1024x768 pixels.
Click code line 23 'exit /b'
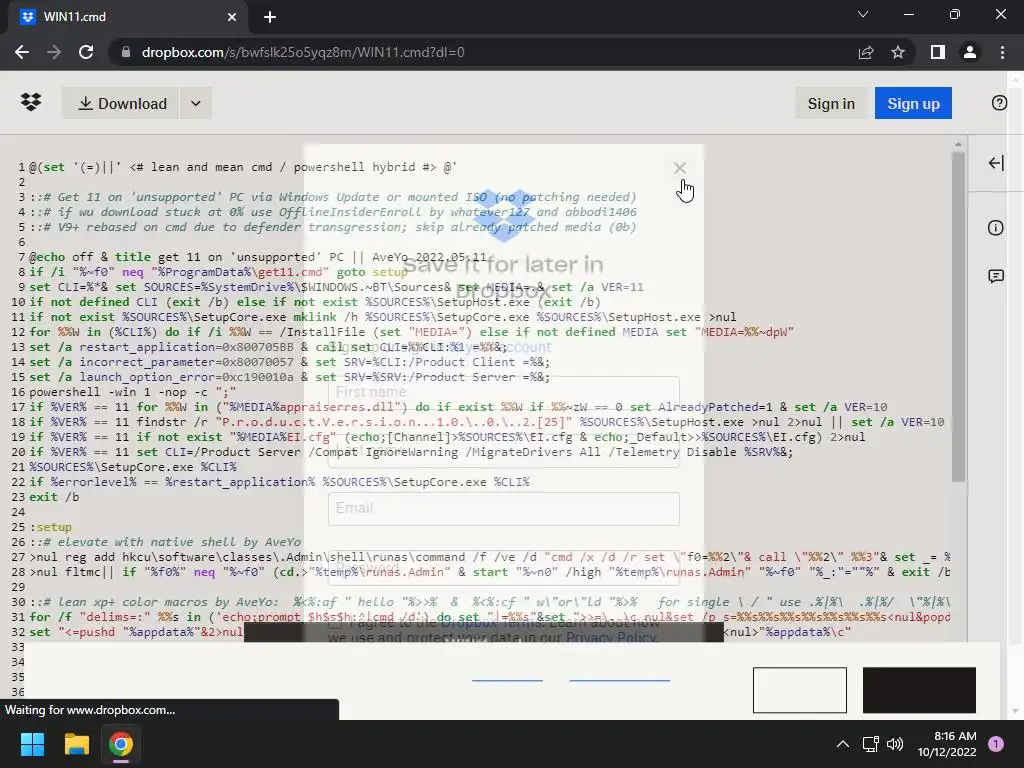[x=54, y=497]
